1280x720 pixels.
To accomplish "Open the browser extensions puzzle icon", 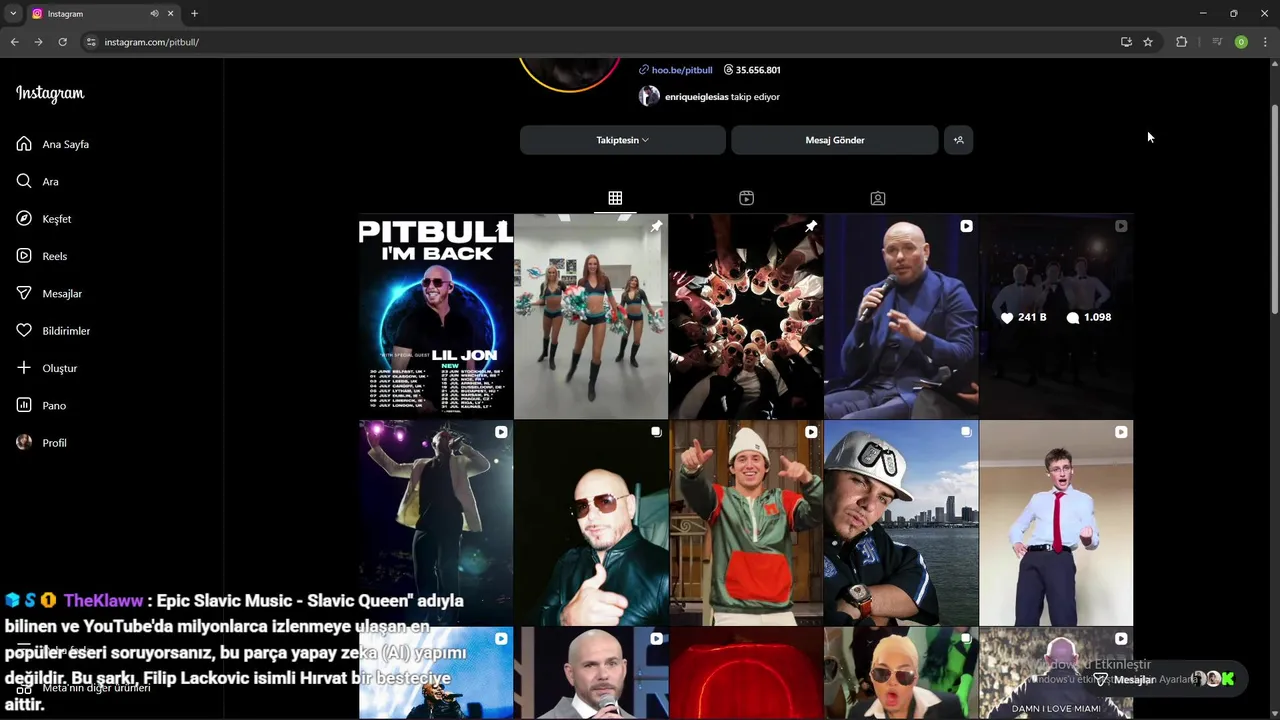I will coord(1181,42).
